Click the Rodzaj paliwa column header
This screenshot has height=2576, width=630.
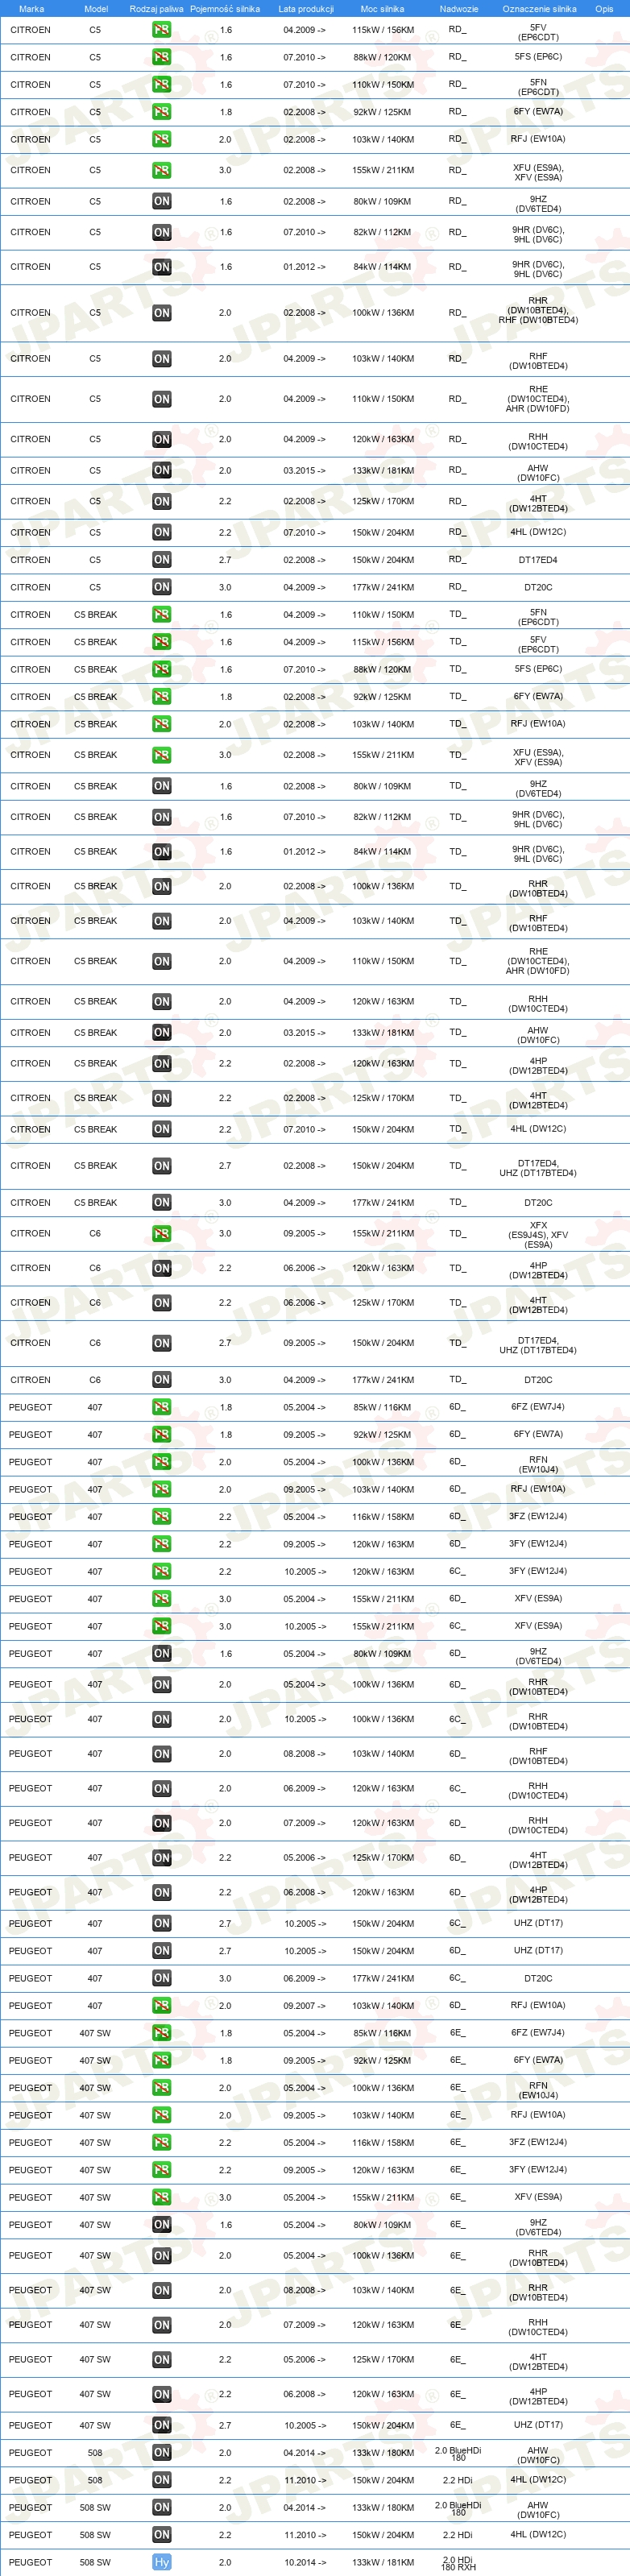(157, 9)
